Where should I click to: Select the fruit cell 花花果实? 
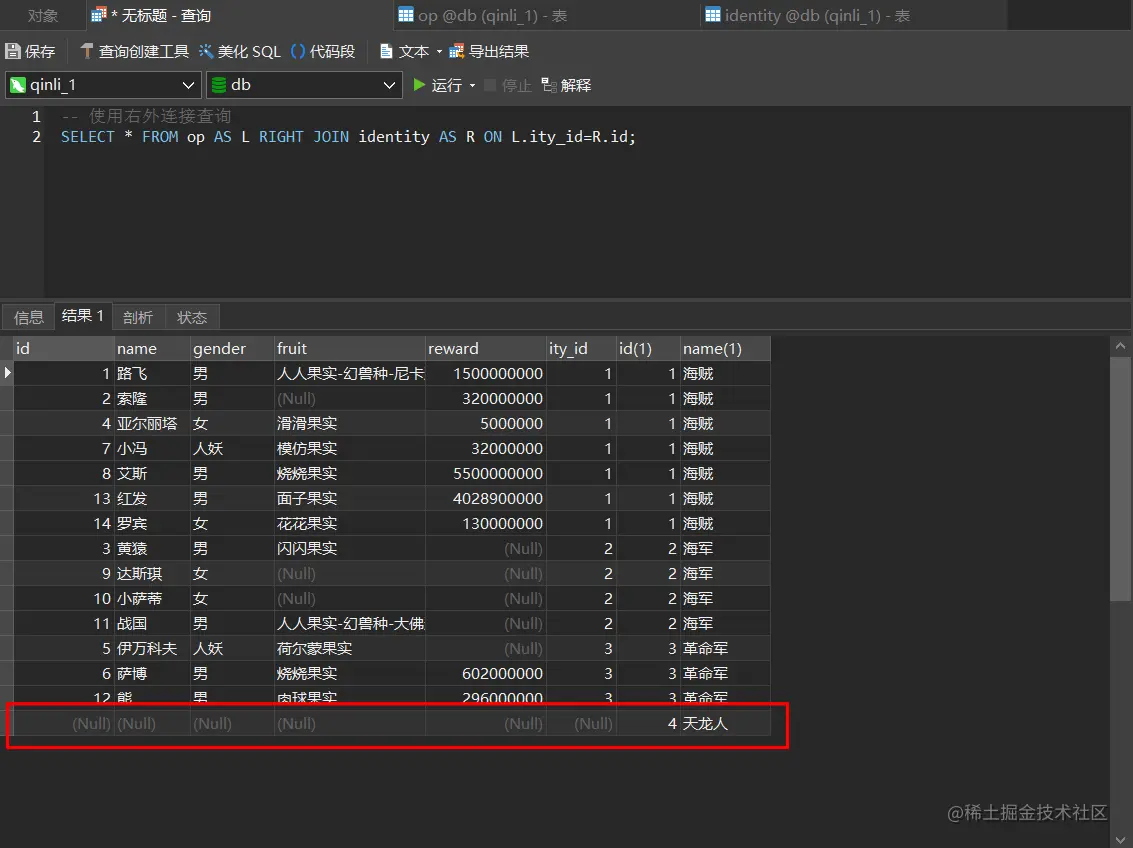click(350, 524)
